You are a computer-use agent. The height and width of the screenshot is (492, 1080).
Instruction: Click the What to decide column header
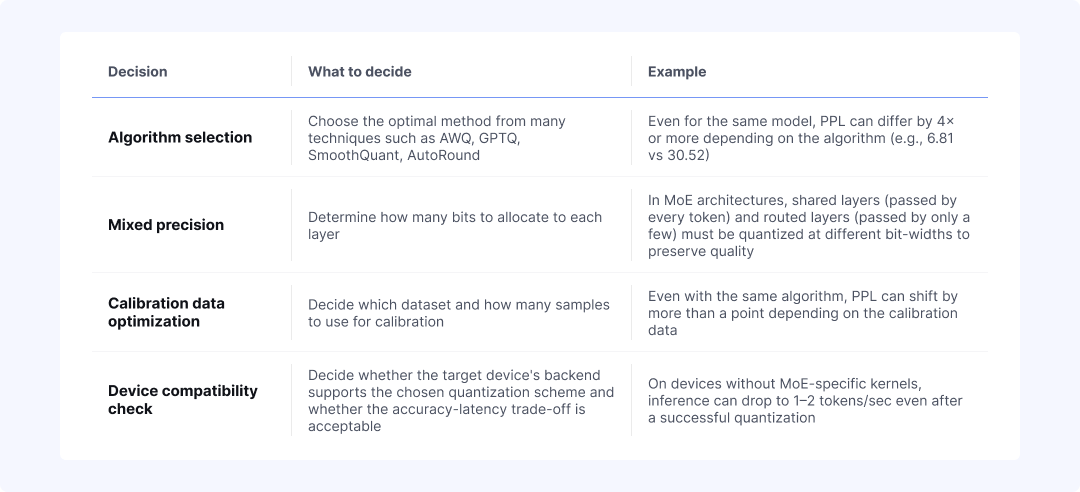click(x=360, y=72)
